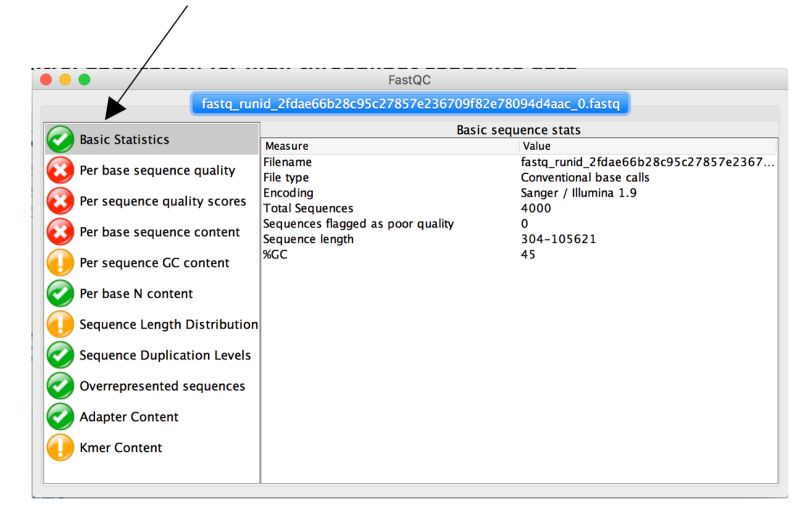
Task: Click the %GC row label
Action: pyautogui.click(x=275, y=254)
